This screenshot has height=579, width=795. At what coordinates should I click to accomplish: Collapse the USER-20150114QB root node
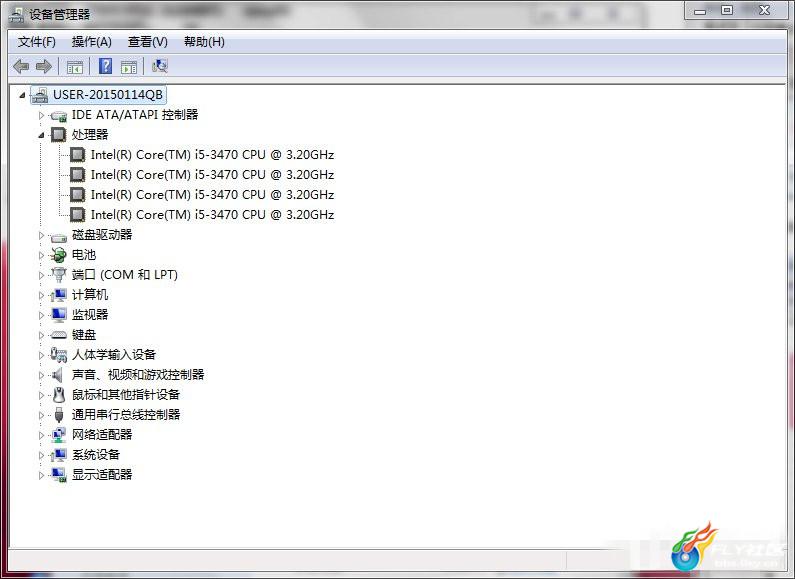(22, 95)
